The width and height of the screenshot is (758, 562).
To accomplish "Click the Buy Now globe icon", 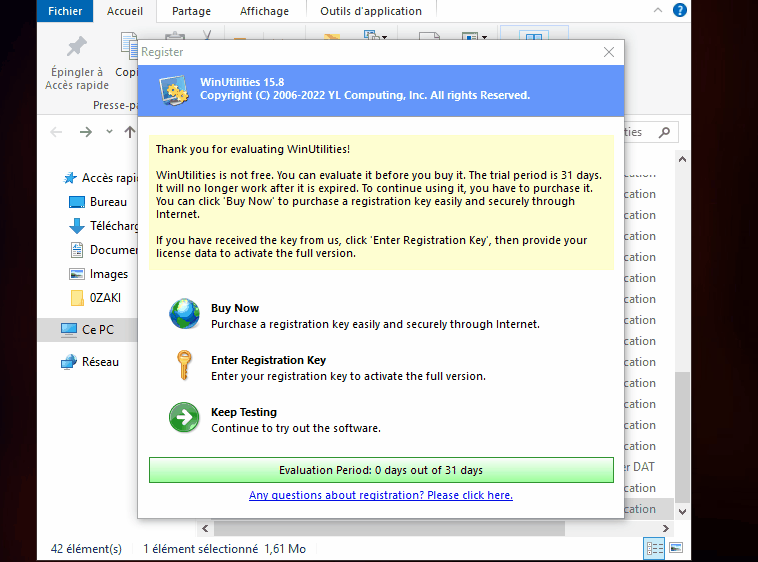I will point(184,314).
